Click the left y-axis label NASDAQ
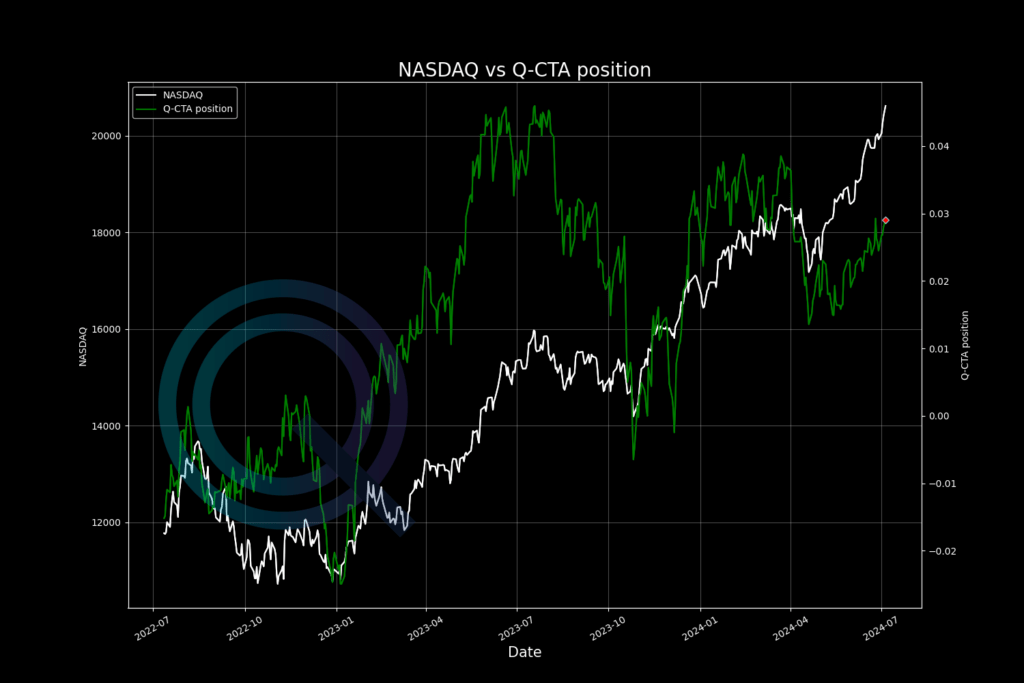 (83, 346)
